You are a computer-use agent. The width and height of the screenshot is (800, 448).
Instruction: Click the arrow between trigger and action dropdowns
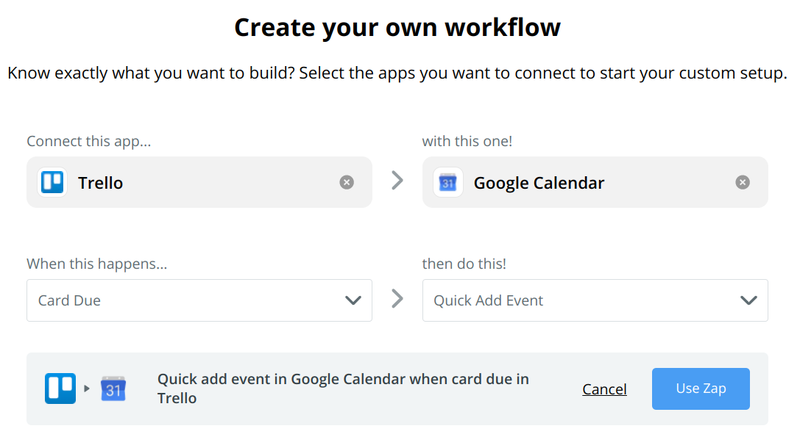coord(397,299)
